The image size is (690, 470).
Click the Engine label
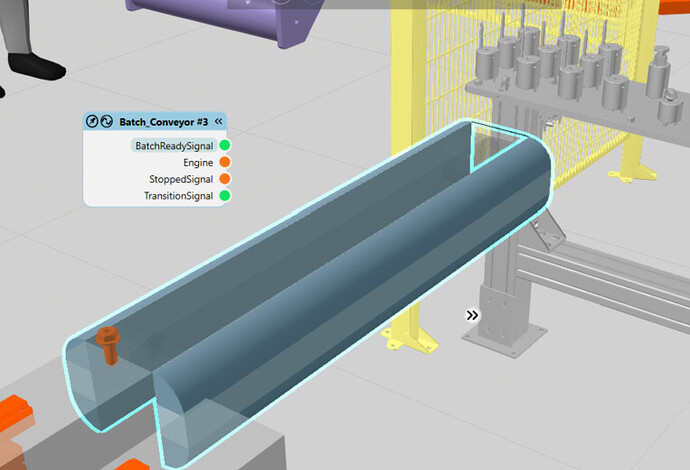pyautogui.click(x=198, y=163)
